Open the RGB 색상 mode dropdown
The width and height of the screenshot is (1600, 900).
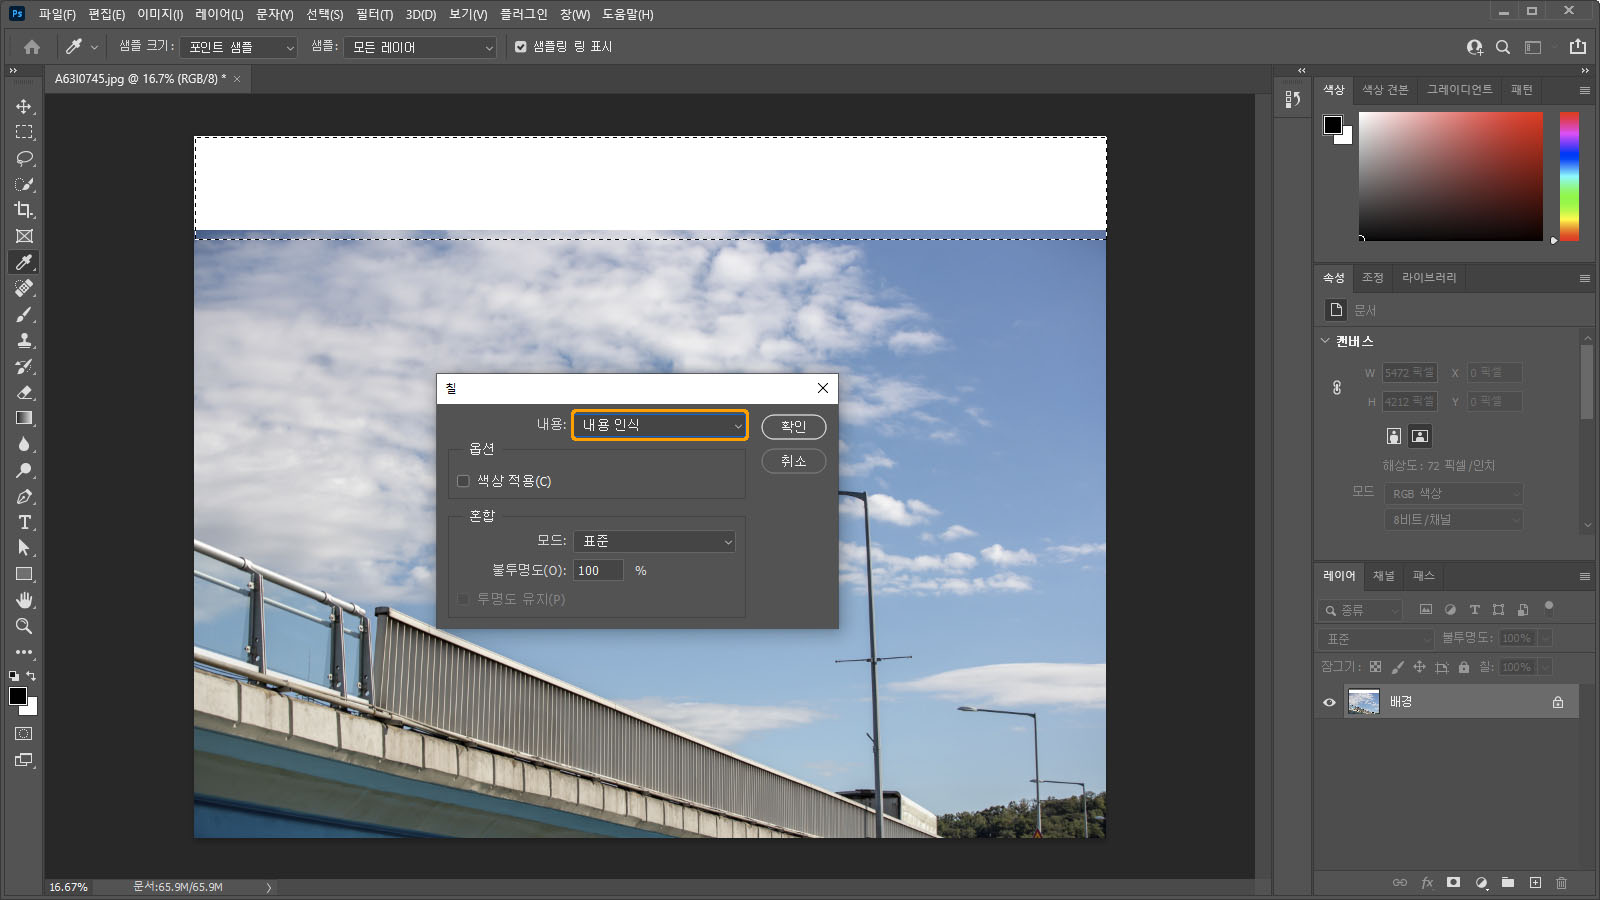pos(1454,494)
